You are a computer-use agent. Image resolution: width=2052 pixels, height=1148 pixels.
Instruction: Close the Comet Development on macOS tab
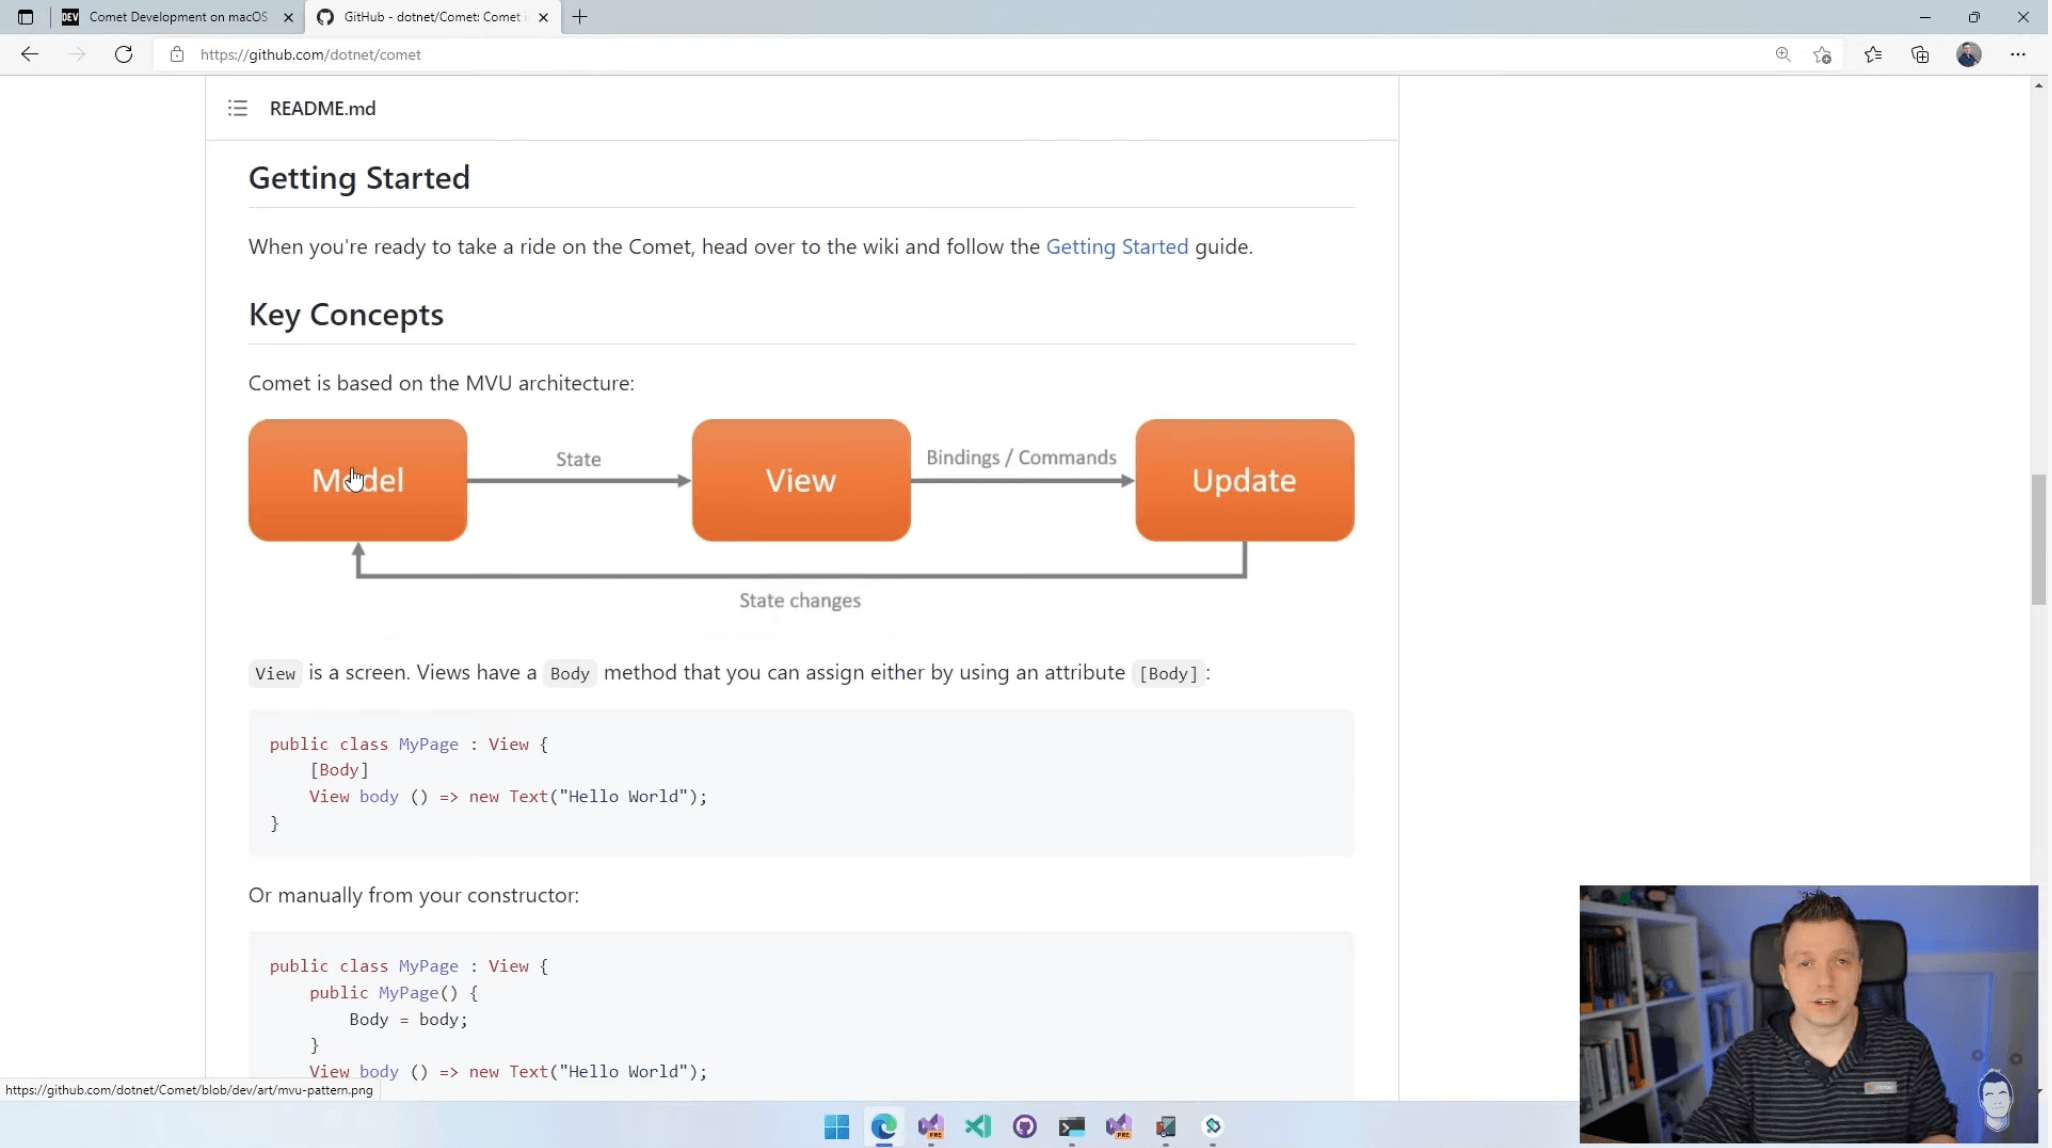click(x=288, y=17)
